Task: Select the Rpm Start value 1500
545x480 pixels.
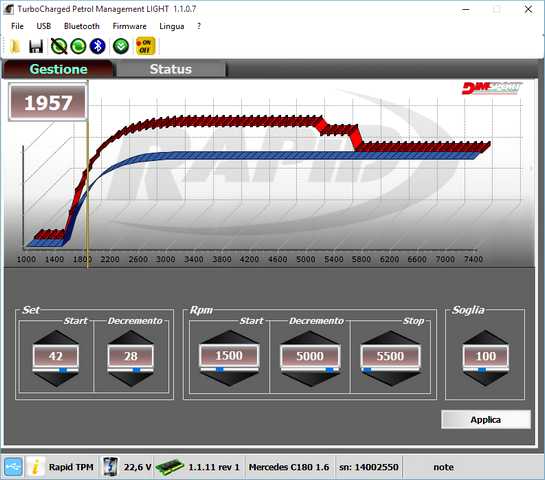Action: tap(229, 355)
